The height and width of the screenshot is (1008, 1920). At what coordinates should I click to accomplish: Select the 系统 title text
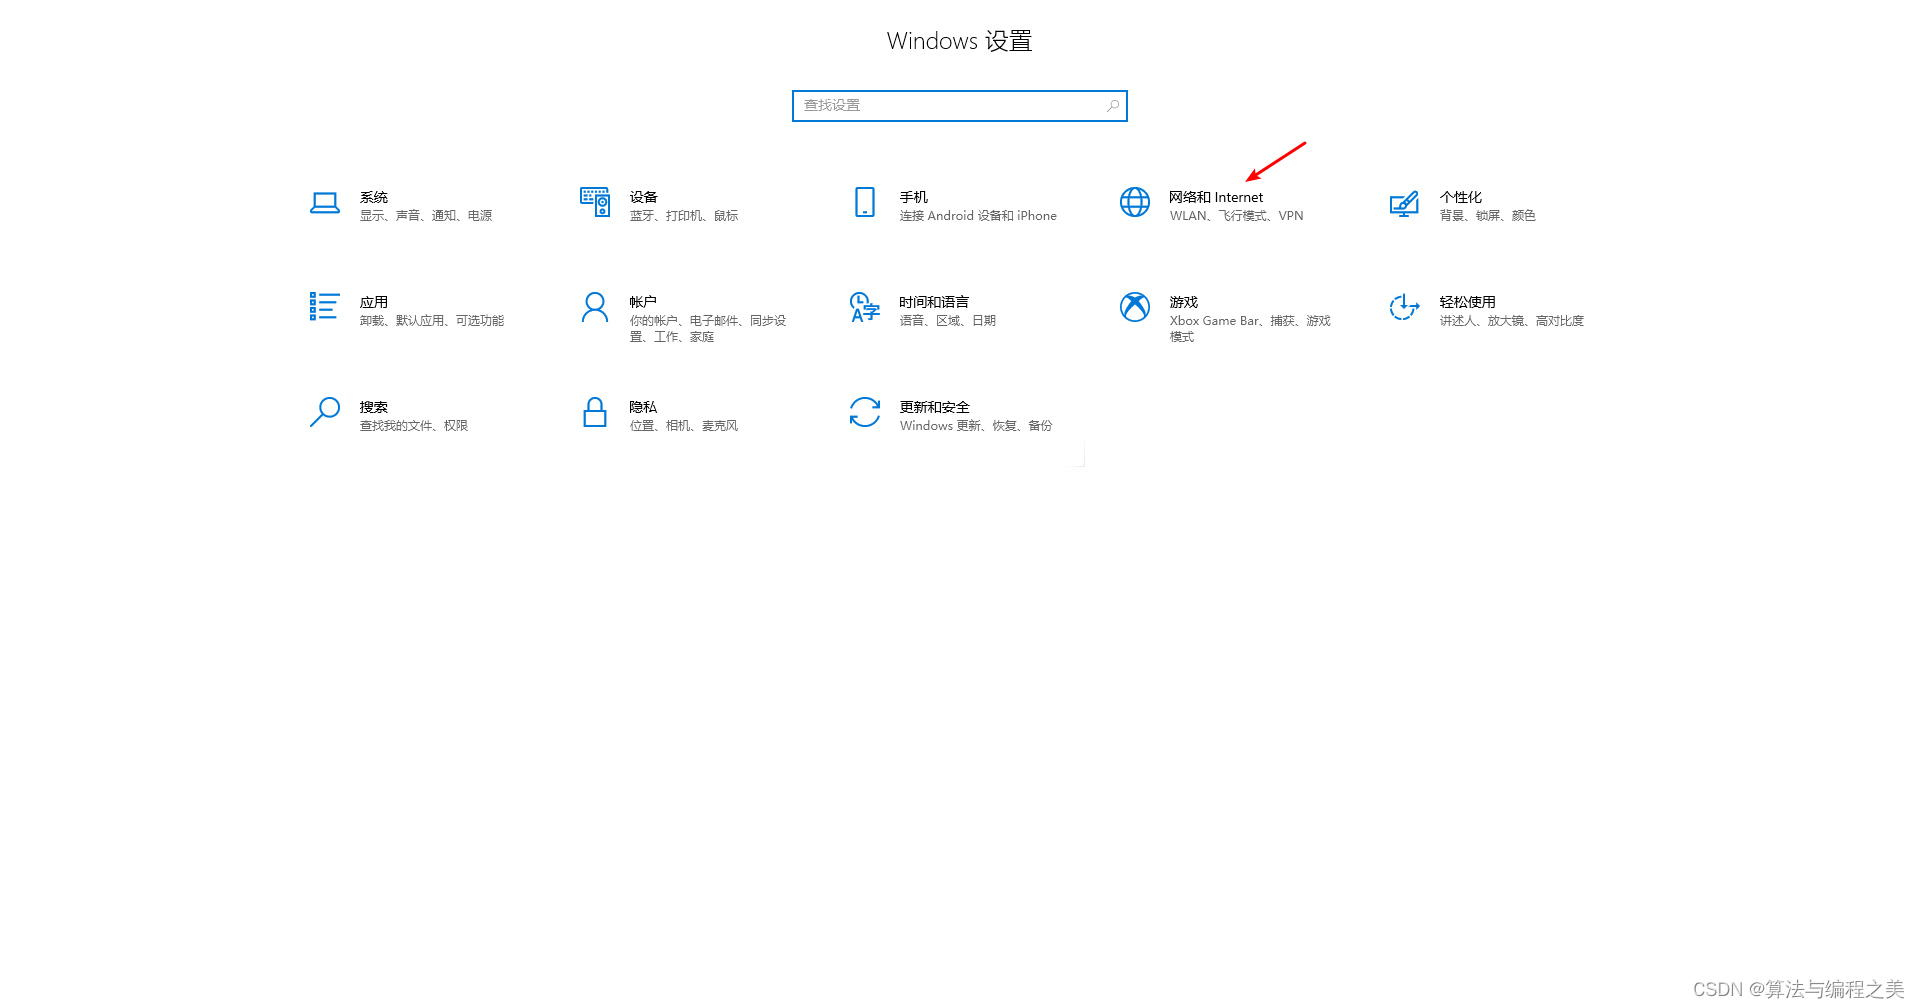(x=374, y=197)
